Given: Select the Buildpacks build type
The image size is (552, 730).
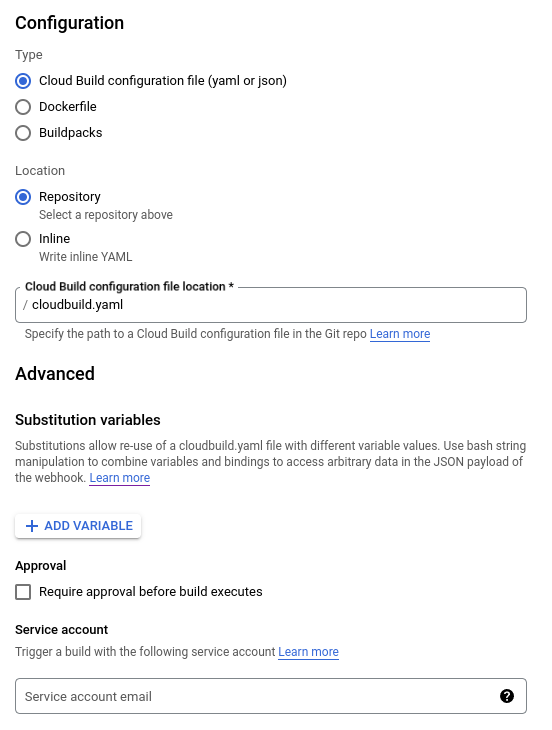Looking at the screenshot, I should click(23, 133).
